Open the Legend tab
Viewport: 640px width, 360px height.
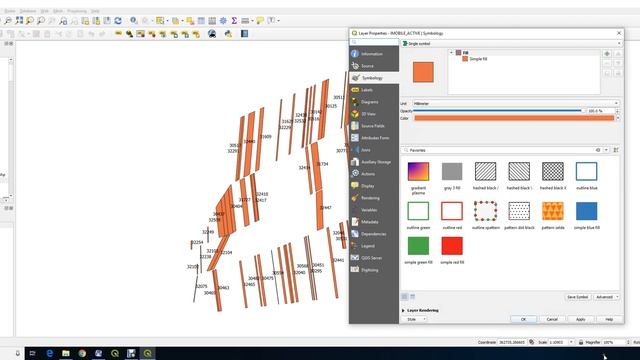pos(374,246)
